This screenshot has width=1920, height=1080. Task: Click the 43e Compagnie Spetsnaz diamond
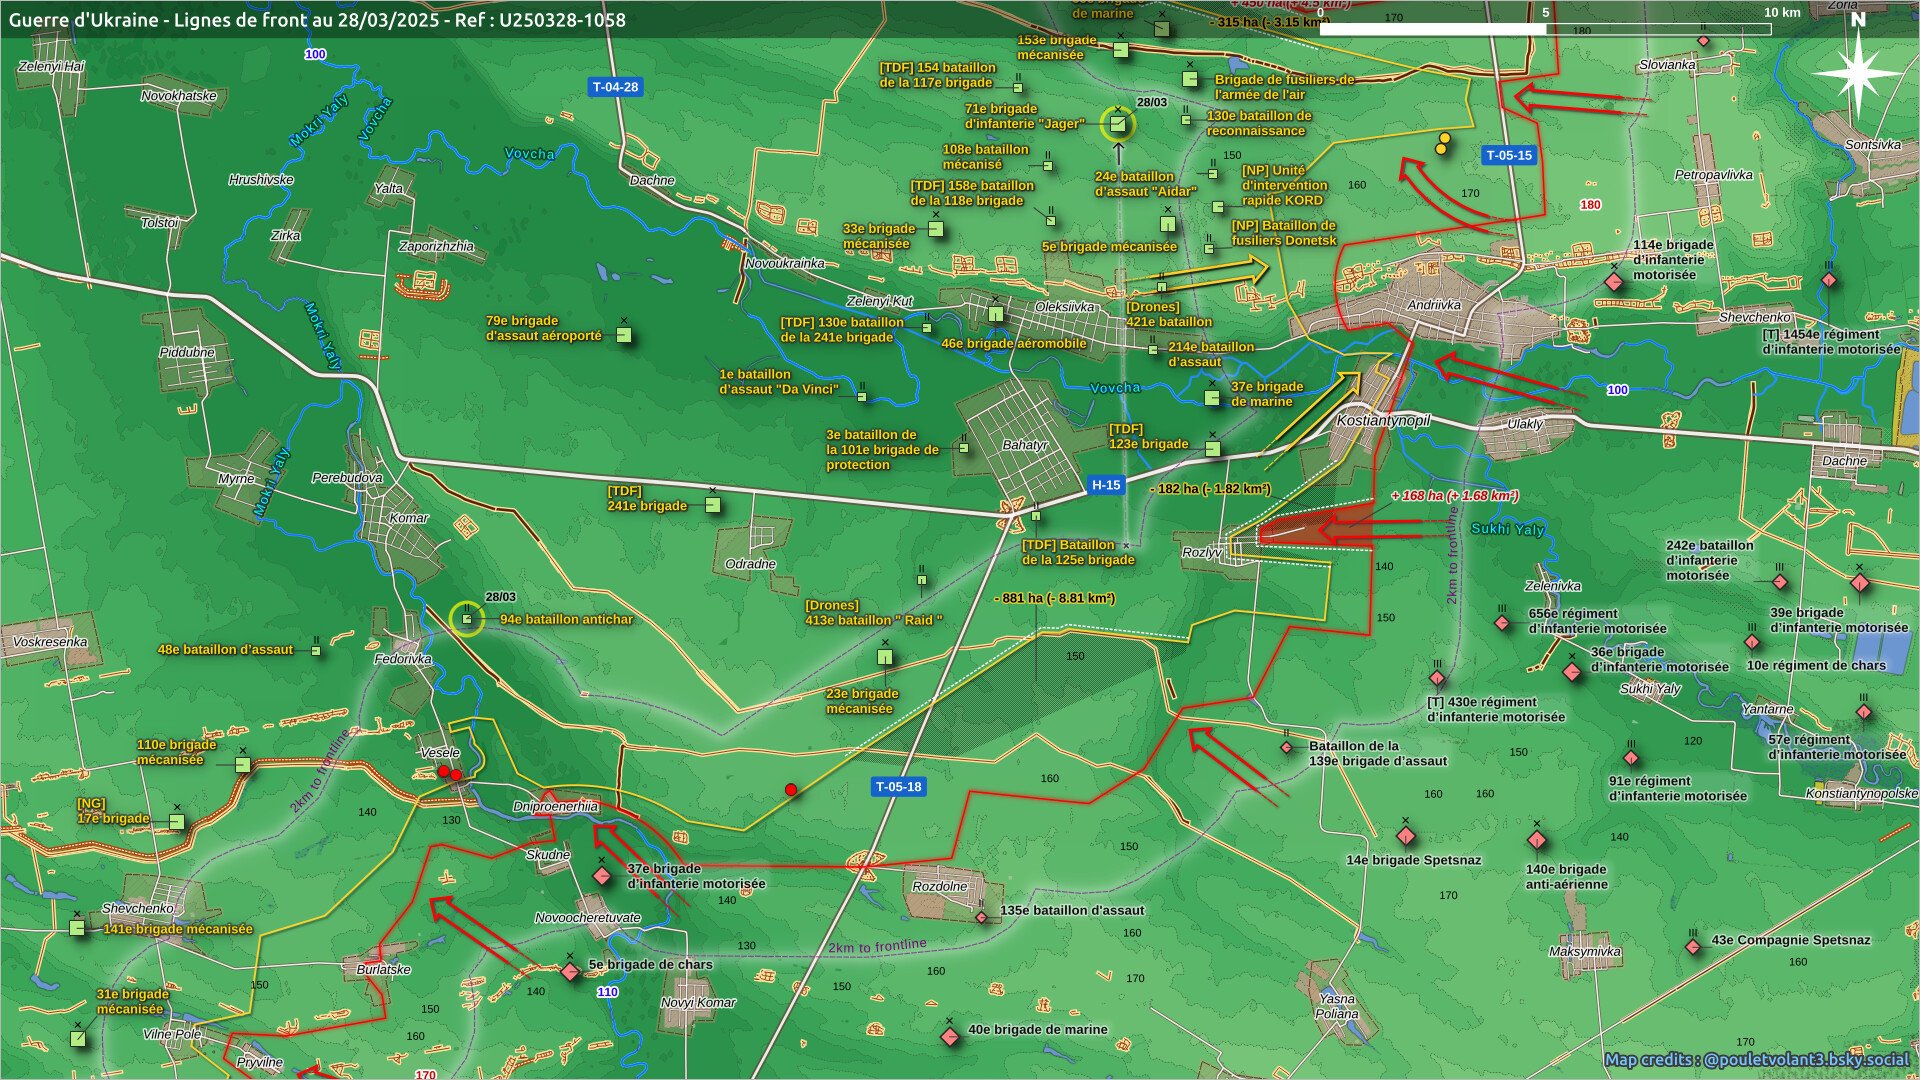[1693, 946]
